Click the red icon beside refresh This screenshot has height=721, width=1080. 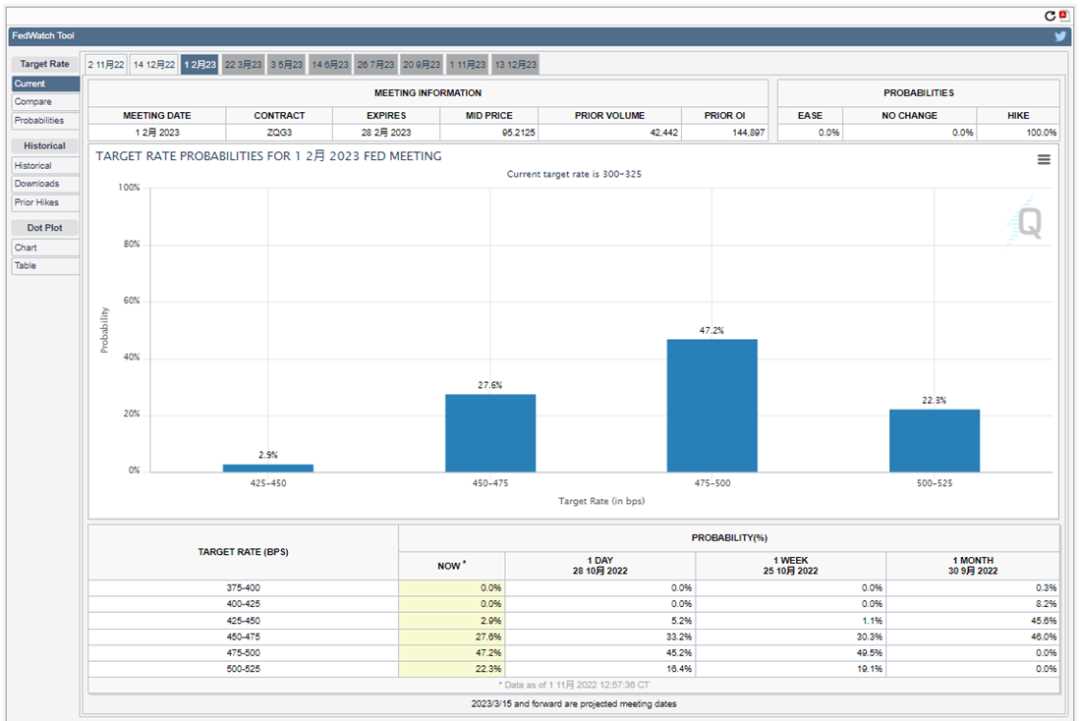click(1063, 16)
